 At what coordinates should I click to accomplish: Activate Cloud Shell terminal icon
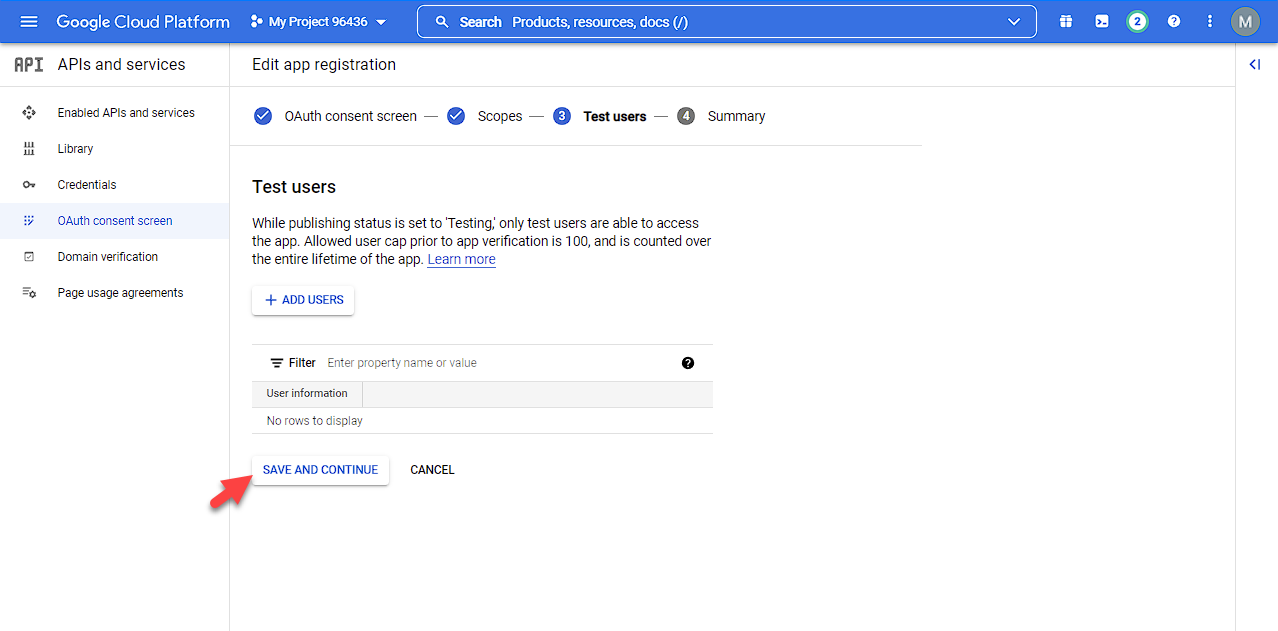(x=1101, y=21)
